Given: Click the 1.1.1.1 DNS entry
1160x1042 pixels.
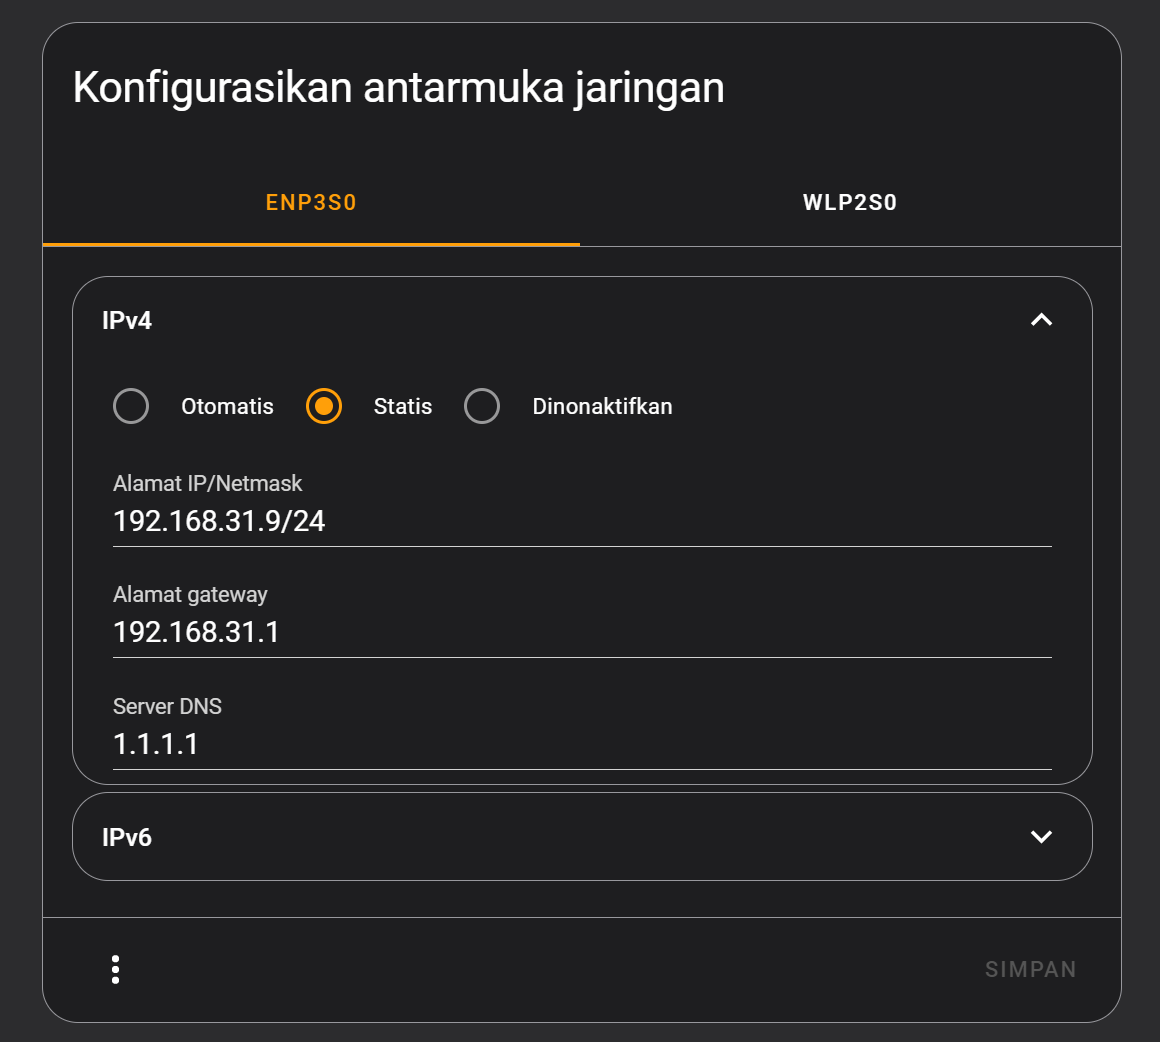Looking at the screenshot, I should coord(156,744).
